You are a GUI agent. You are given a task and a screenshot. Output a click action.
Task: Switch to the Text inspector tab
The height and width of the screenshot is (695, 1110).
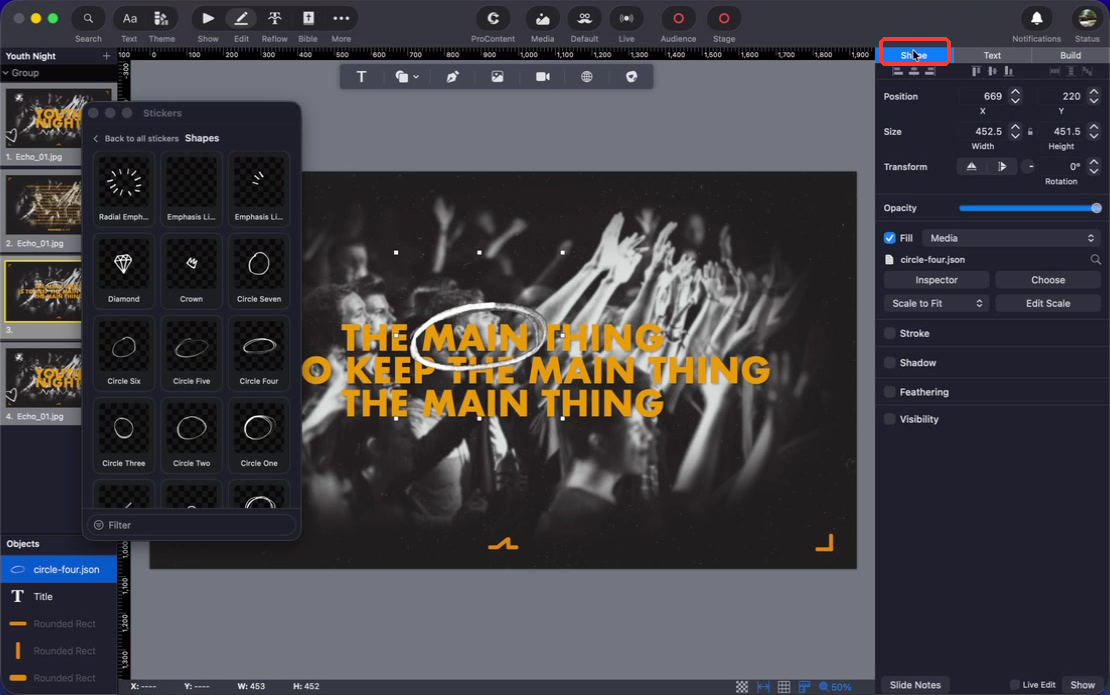(992, 55)
